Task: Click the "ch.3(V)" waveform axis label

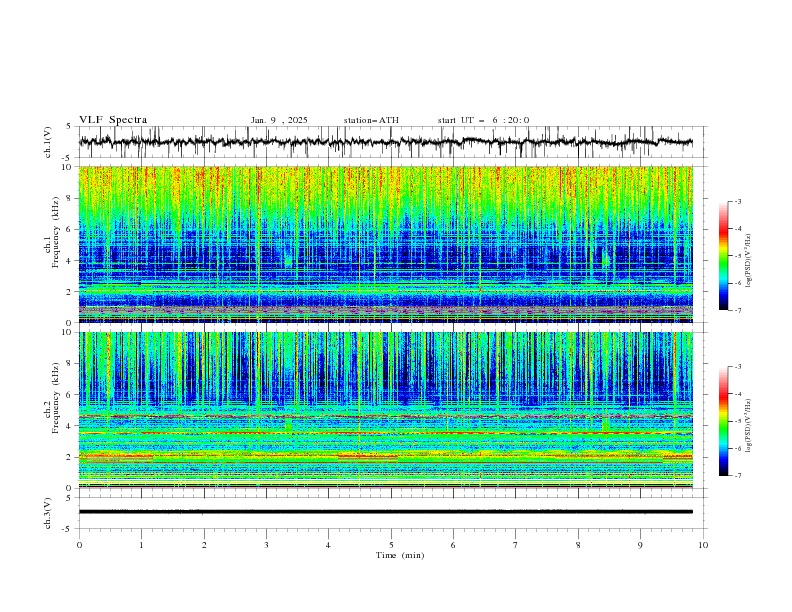Action: click(x=48, y=513)
